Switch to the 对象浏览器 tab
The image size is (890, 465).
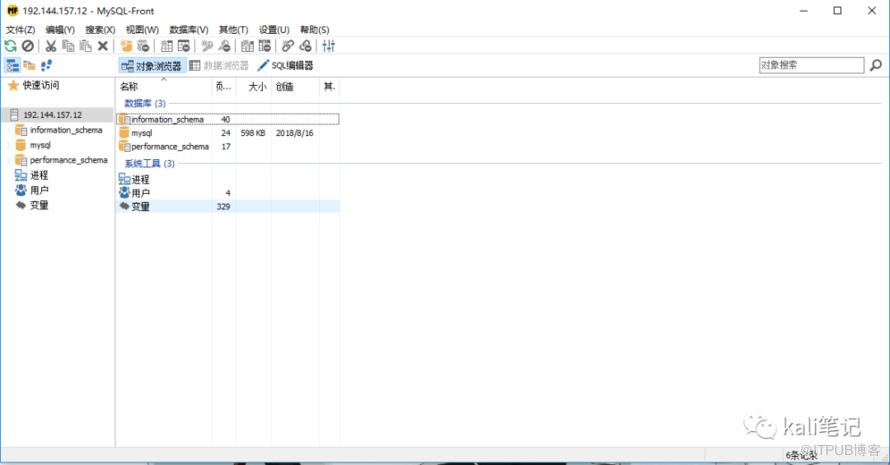click(x=152, y=66)
